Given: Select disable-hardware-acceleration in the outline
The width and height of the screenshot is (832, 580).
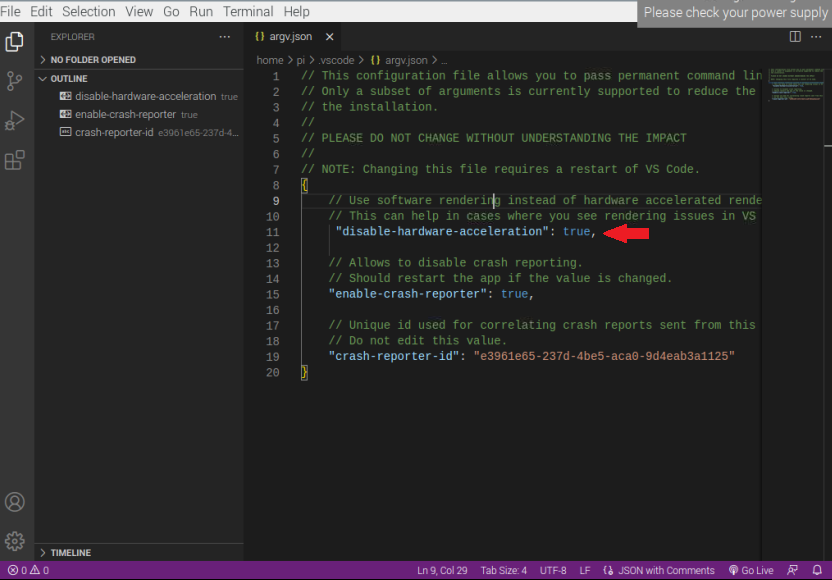Looking at the screenshot, I should coord(145,97).
